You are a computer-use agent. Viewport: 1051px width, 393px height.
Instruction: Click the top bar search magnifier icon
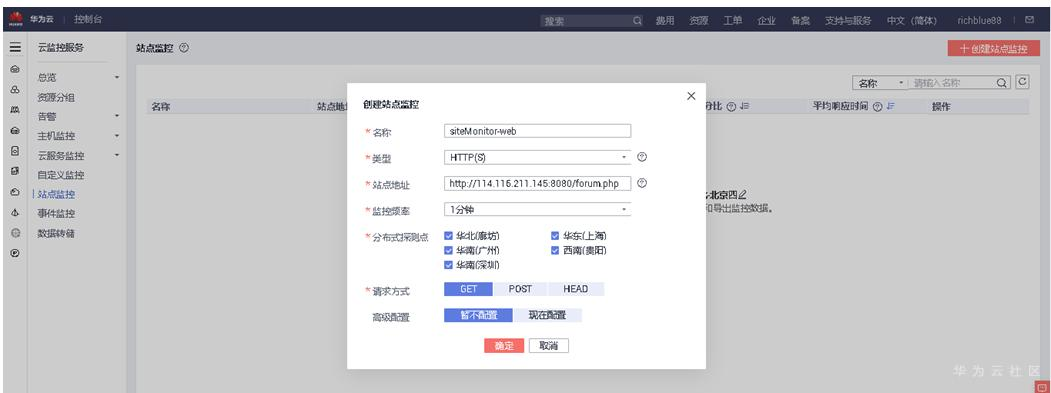click(x=637, y=21)
